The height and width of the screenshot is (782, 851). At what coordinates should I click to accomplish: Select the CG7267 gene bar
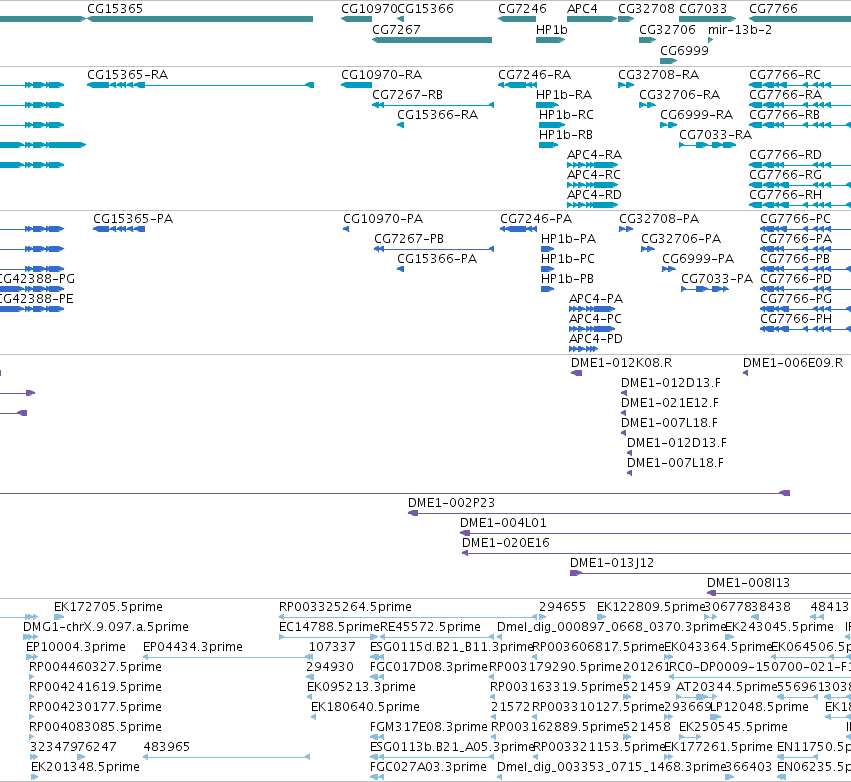(x=432, y=40)
